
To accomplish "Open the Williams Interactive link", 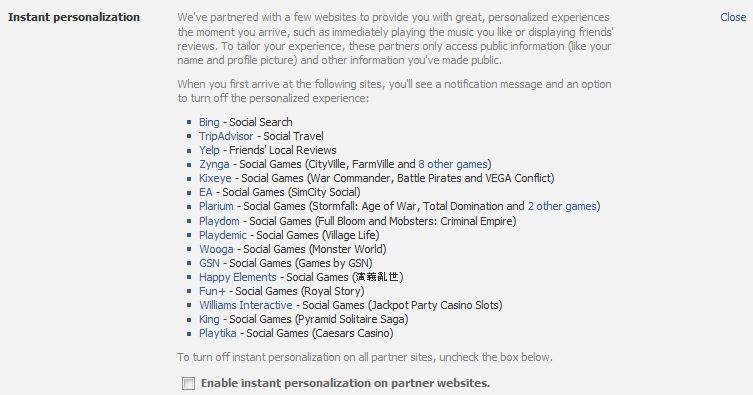I will click(246, 305).
